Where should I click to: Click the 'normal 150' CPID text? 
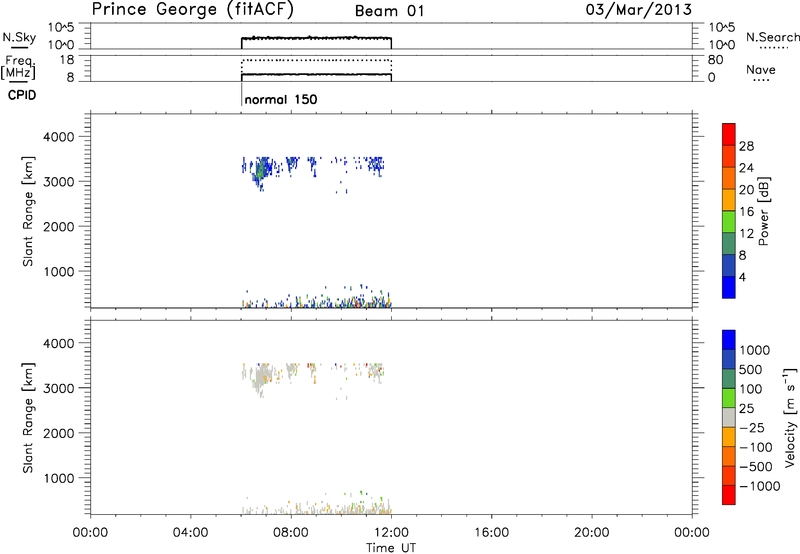click(281, 99)
